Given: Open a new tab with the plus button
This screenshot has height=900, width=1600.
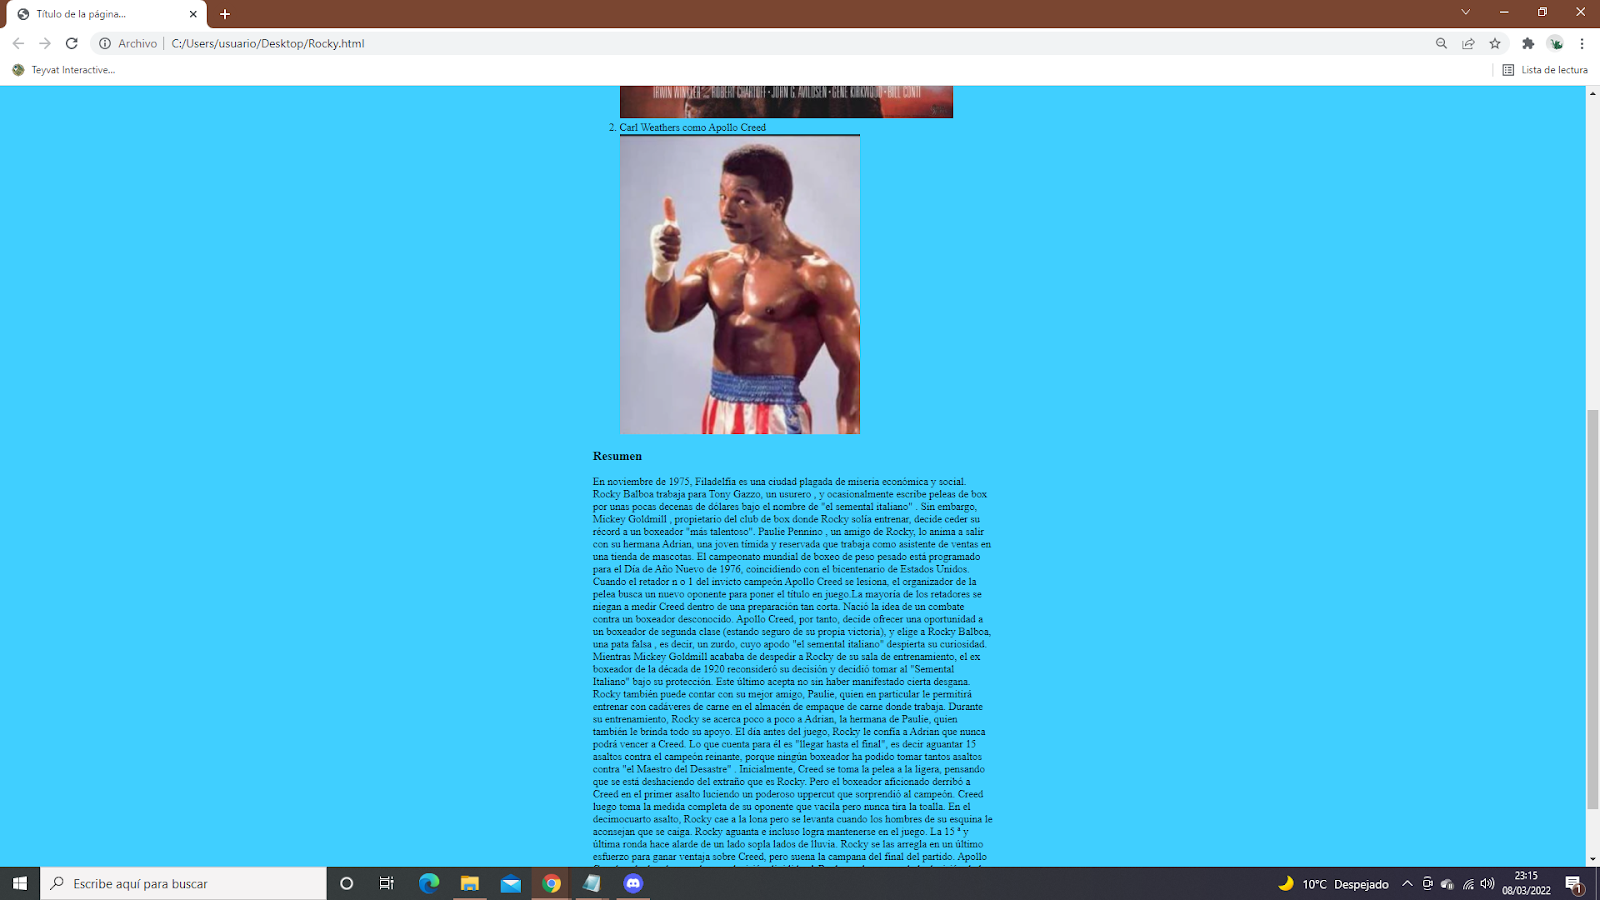Looking at the screenshot, I should [x=225, y=14].
